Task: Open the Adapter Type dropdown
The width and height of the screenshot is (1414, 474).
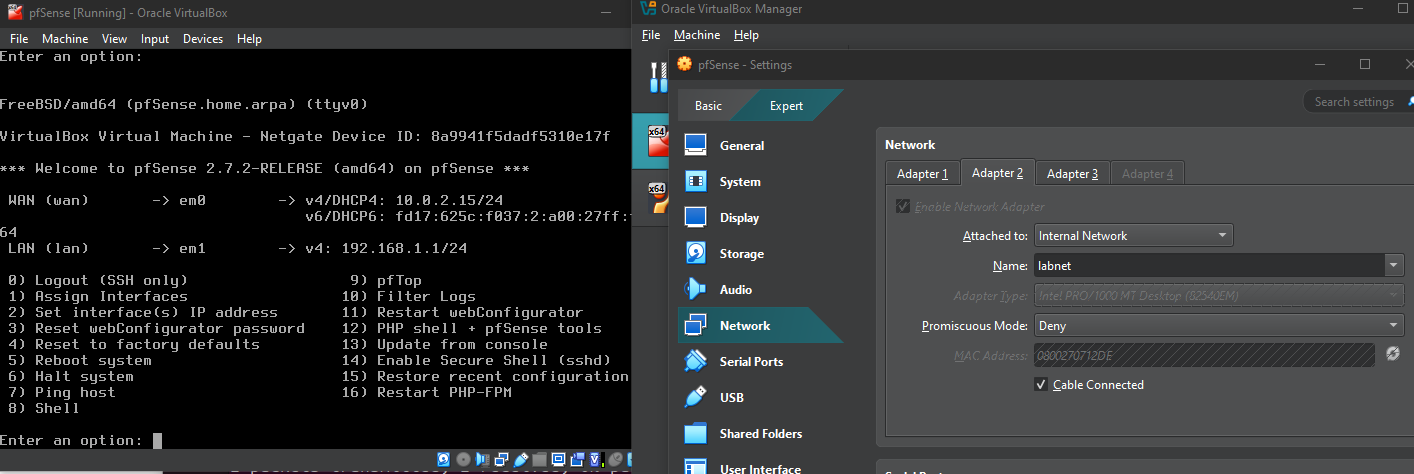Action: pos(1218,296)
